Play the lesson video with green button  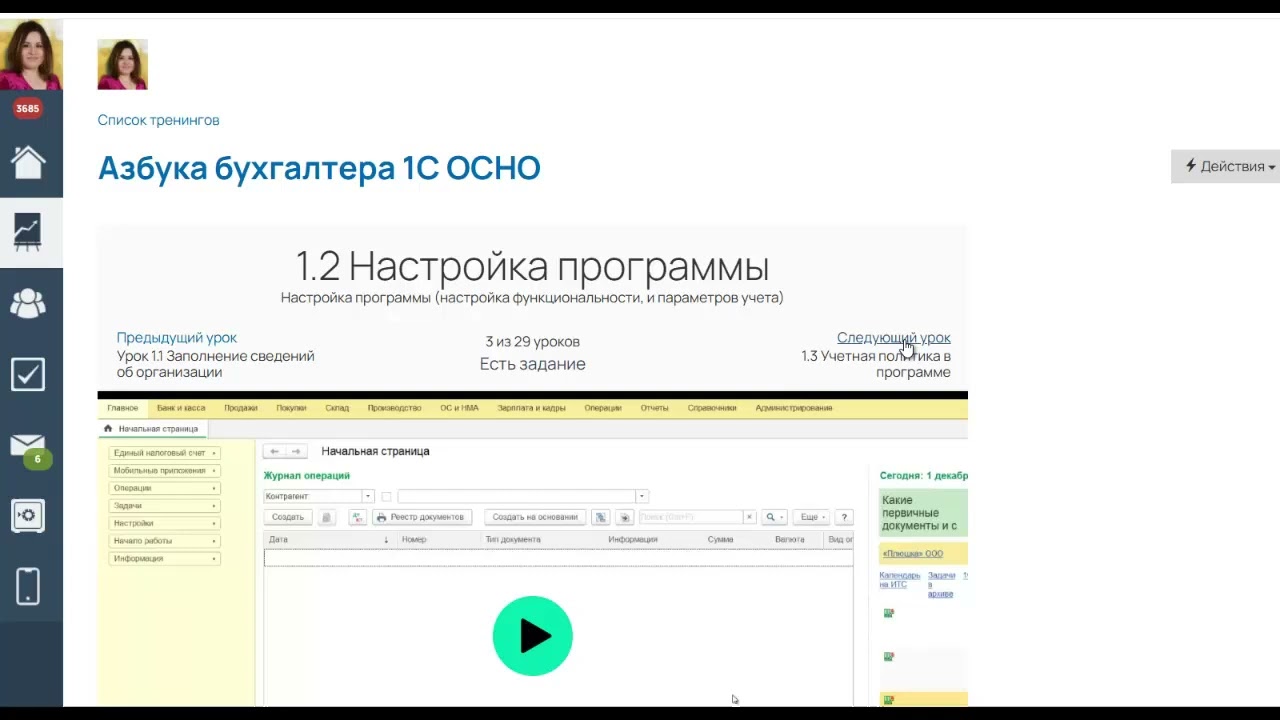click(x=533, y=636)
